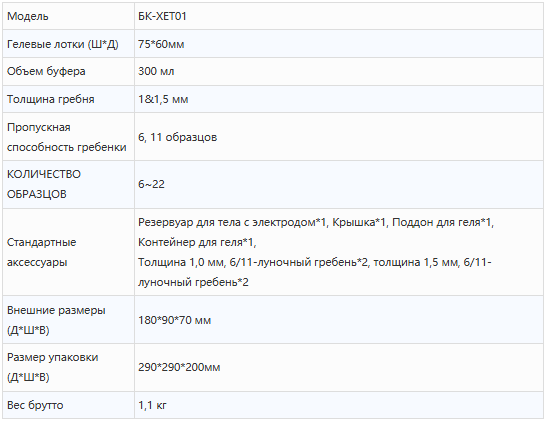The image size is (545, 425).
Task: Select the package size 290*290*200мм
Action: pyautogui.click(x=179, y=367)
